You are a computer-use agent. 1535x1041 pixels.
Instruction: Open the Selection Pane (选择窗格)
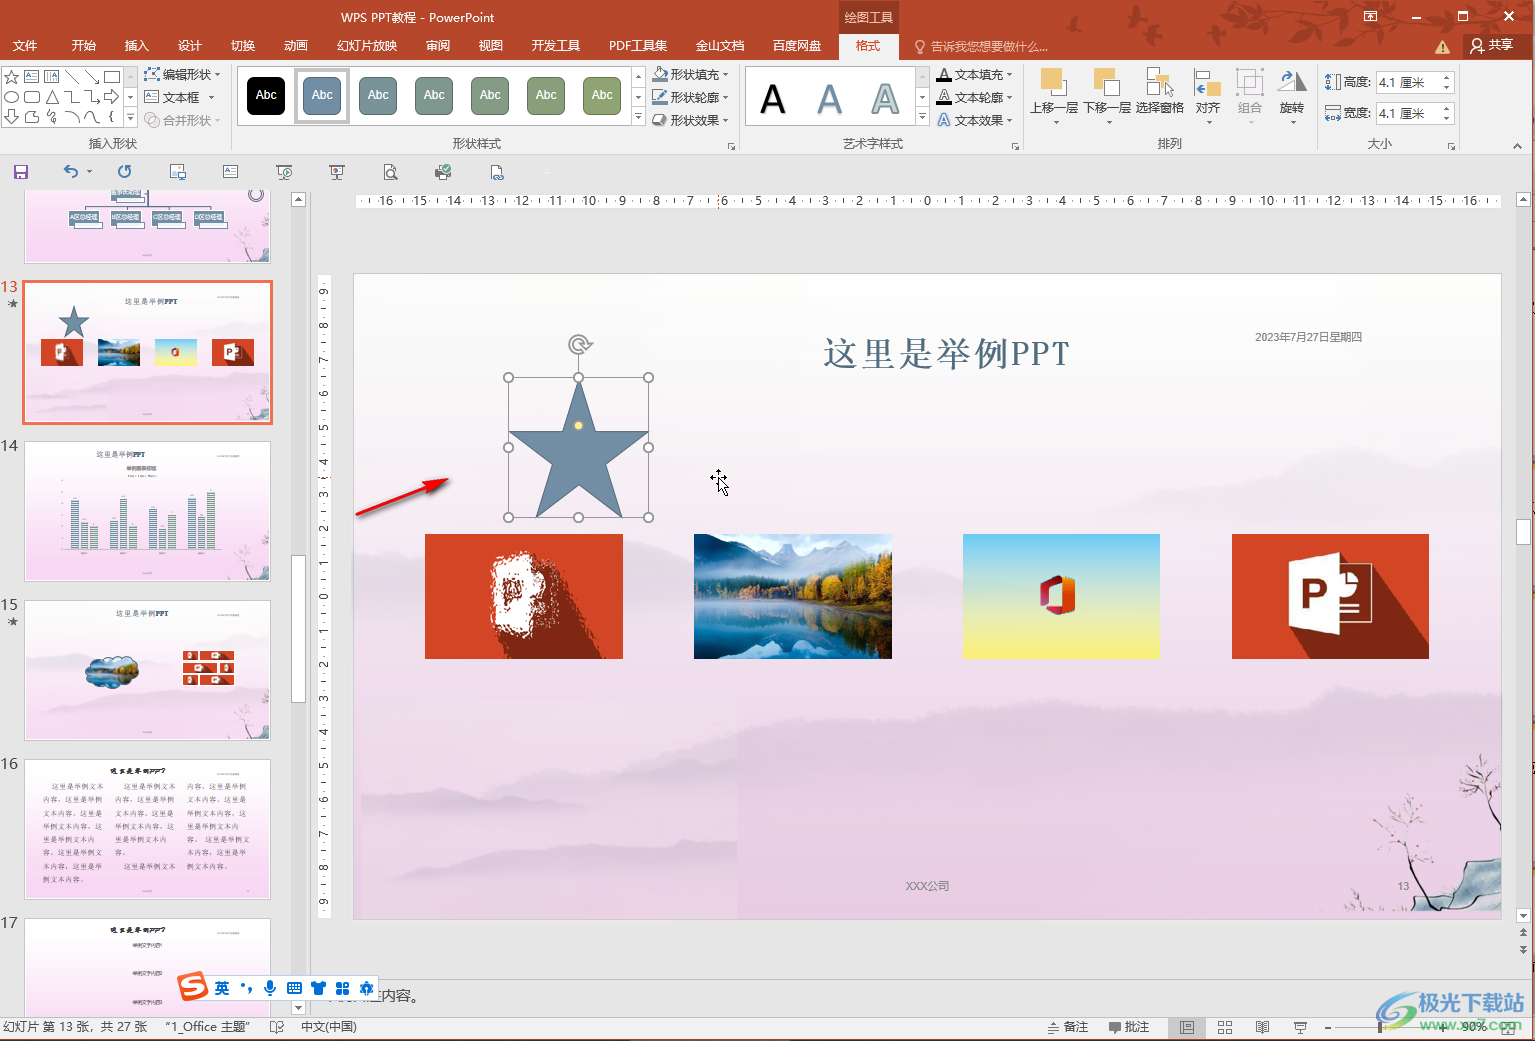pos(1159,91)
